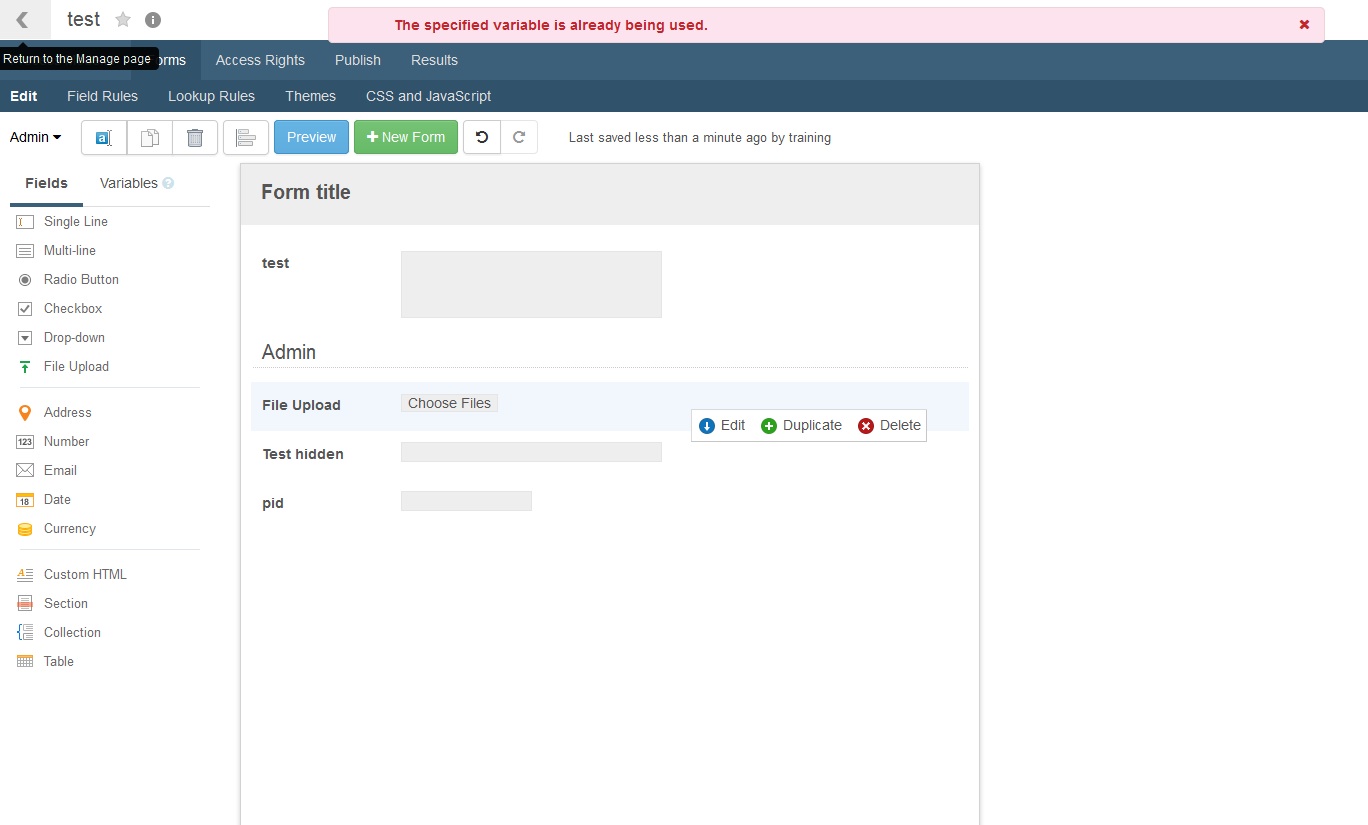Add a Radio Button field
Screen dimensions: 1368x825
81,280
